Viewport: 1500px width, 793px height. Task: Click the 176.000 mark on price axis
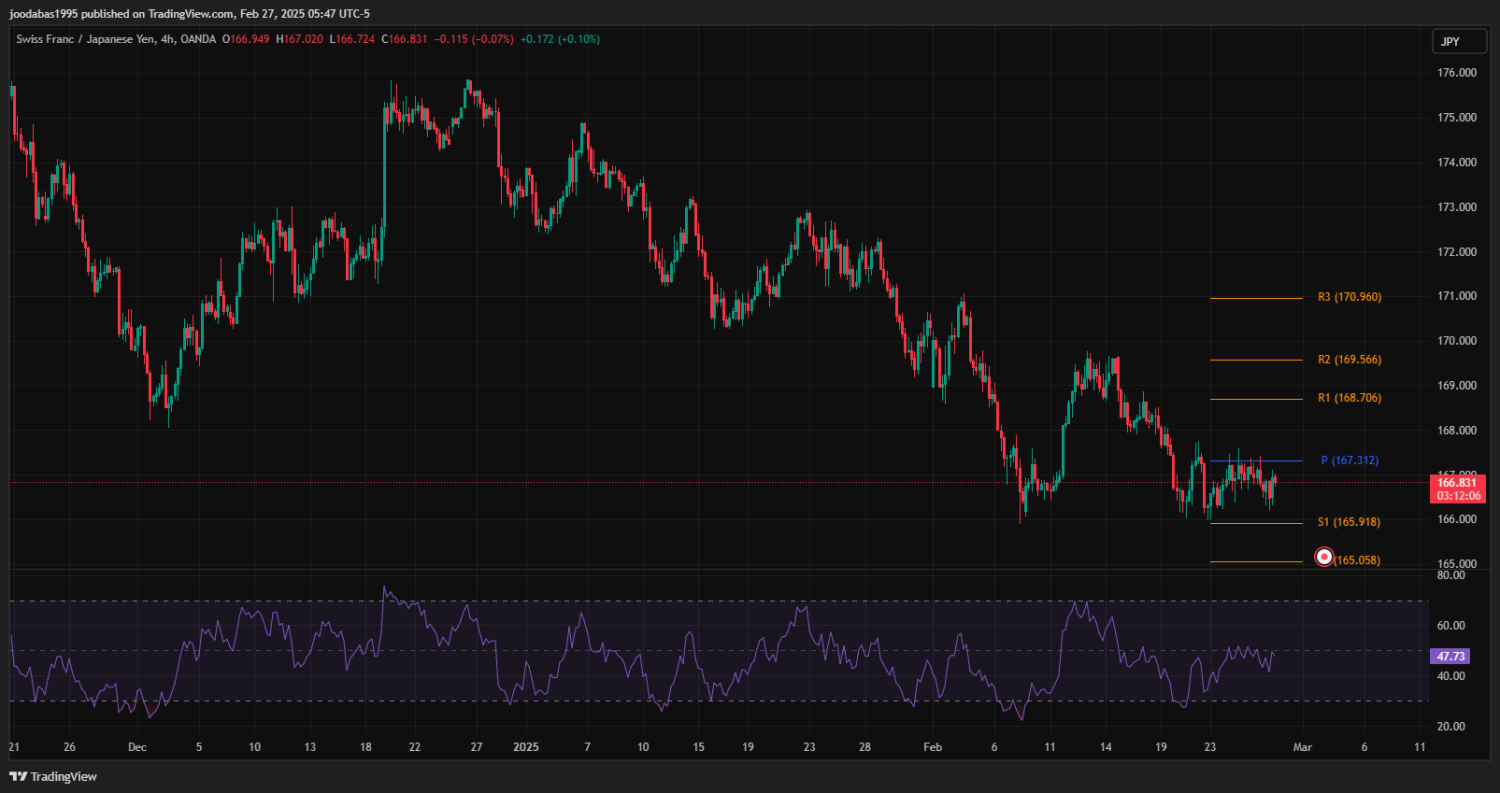[1457, 73]
